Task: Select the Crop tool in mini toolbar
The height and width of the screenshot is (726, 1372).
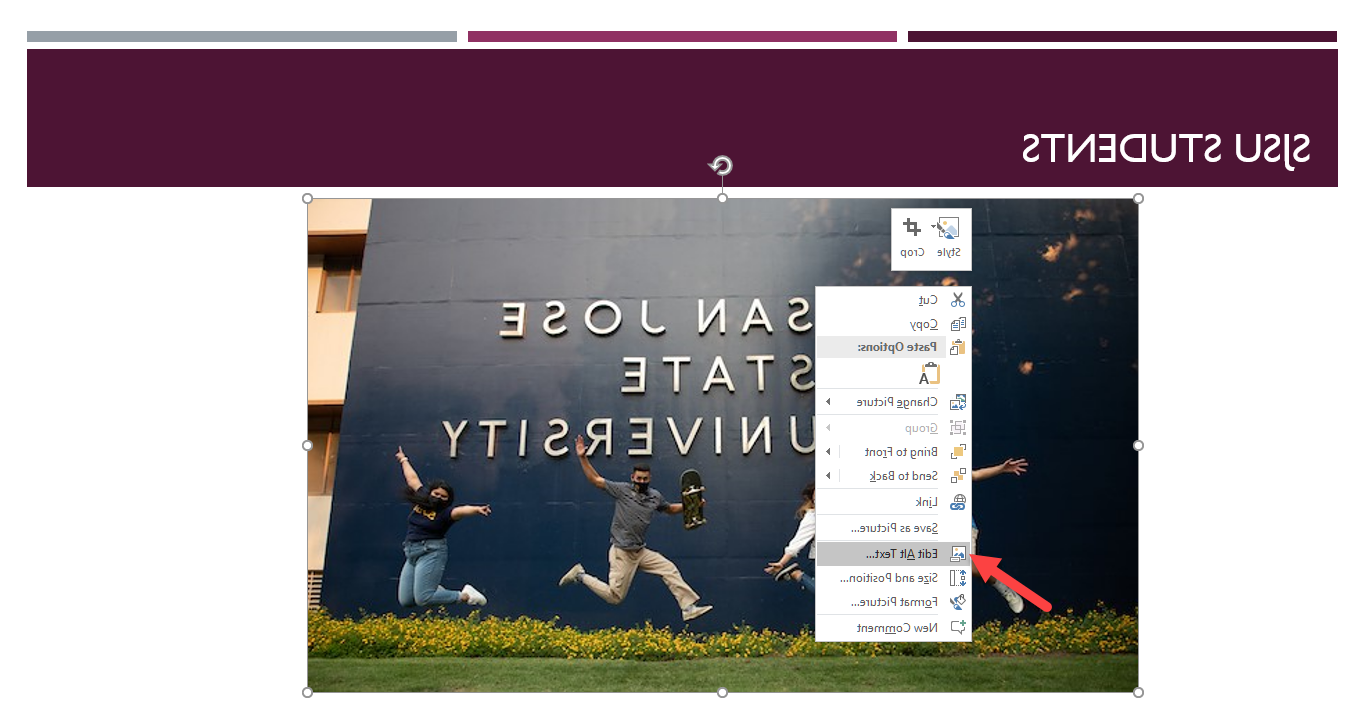Action: 912,238
